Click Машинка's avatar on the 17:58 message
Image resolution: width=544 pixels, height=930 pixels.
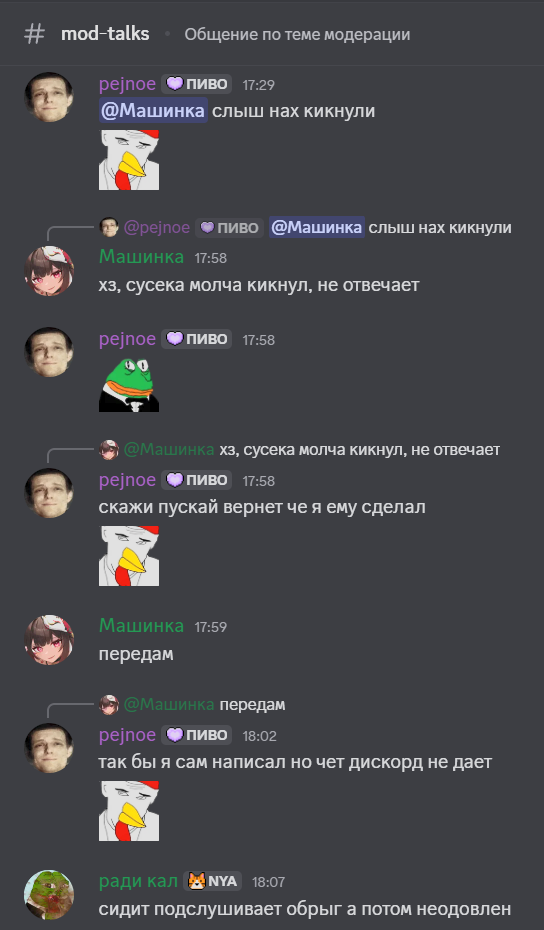click(x=49, y=270)
